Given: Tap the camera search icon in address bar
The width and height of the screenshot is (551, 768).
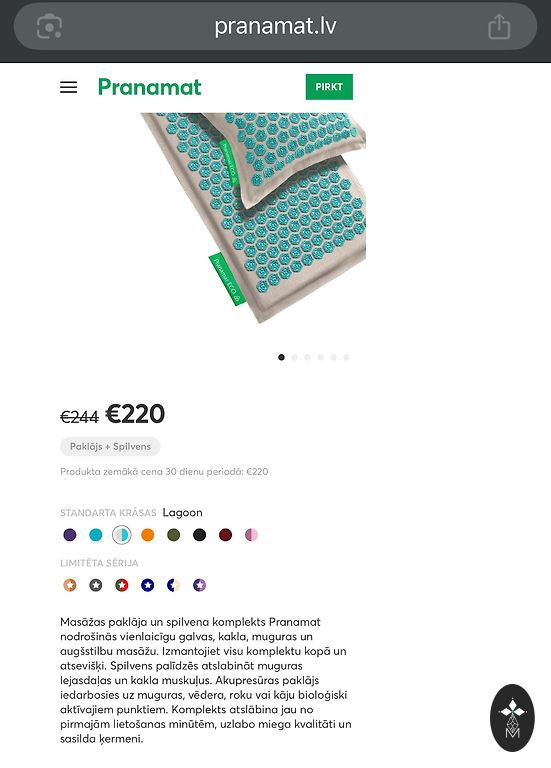Looking at the screenshot, I should pyautogui.click(x=49, y=26).
